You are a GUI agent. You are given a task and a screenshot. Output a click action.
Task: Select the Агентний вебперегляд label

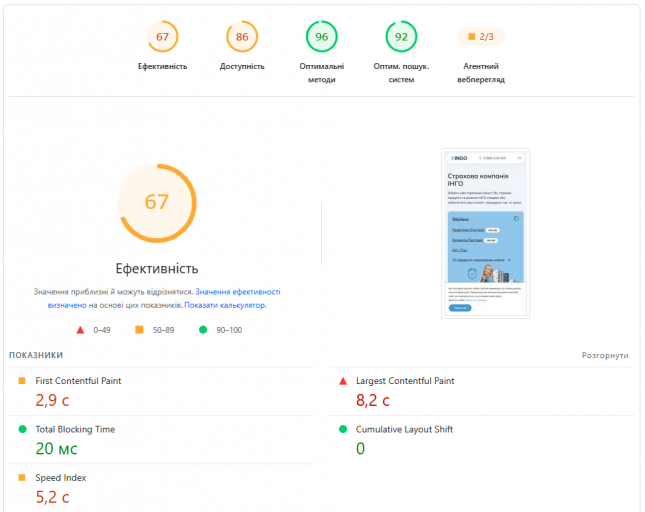click(x=481, y=73)
